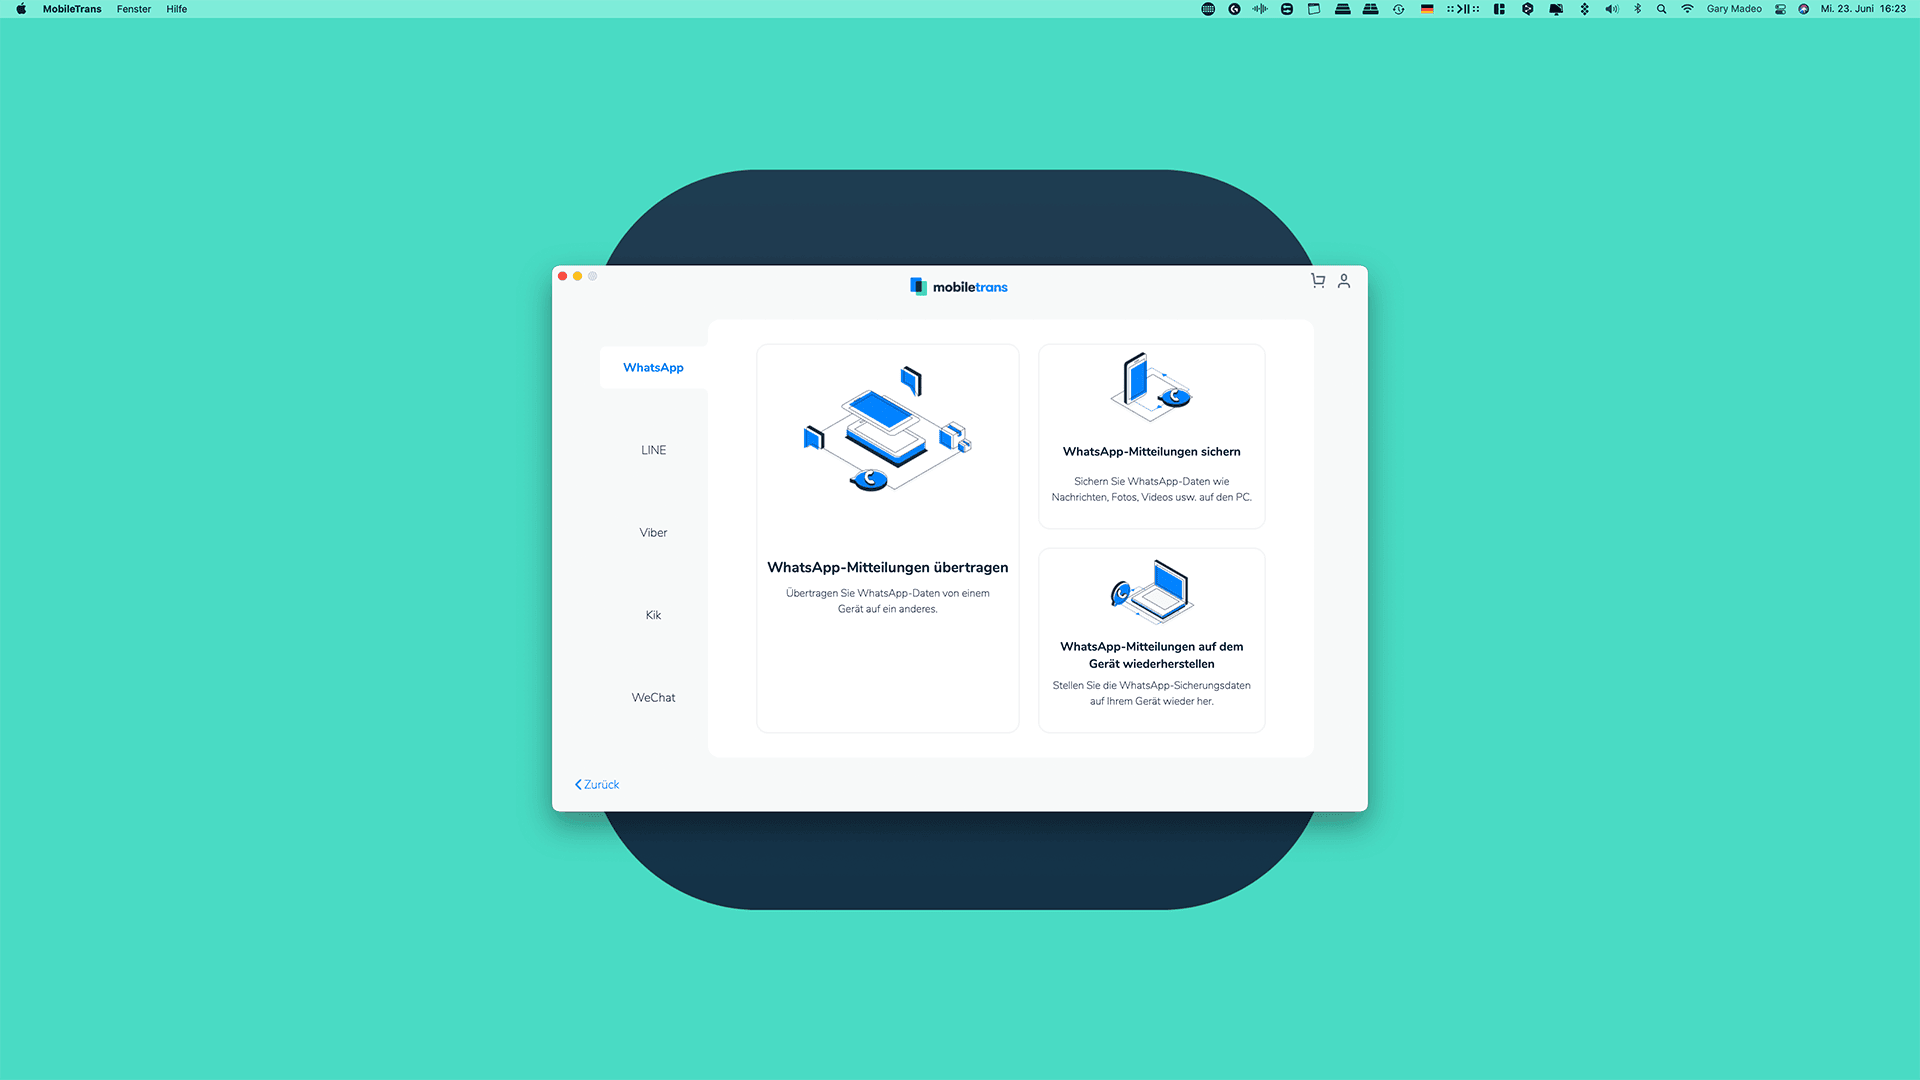Screen dimensions: 1920x1080
Task: Click the Bluetooth menu bar icon
Action: click(x=1638, y=9)
